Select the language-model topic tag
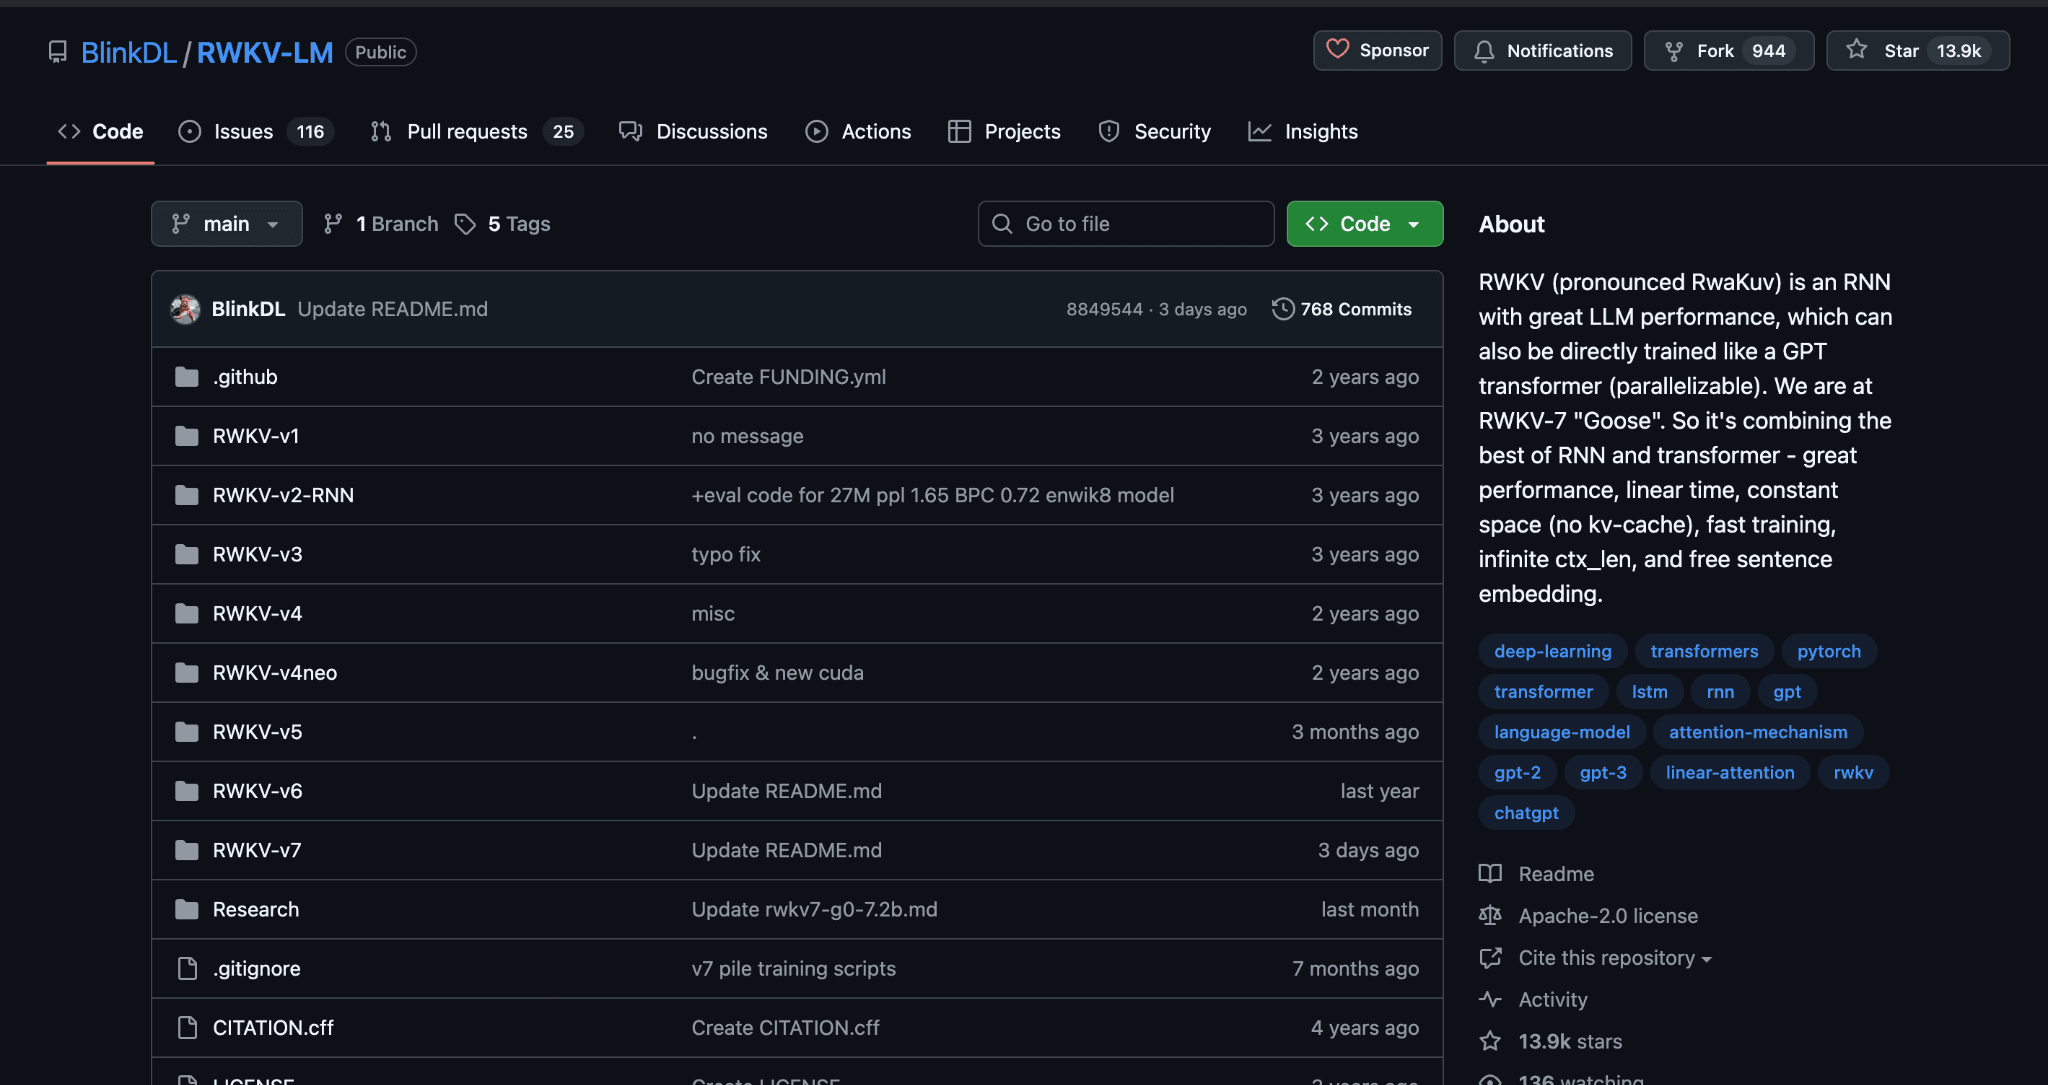Screen dimensions: 2048x1085 [1562, 732]
